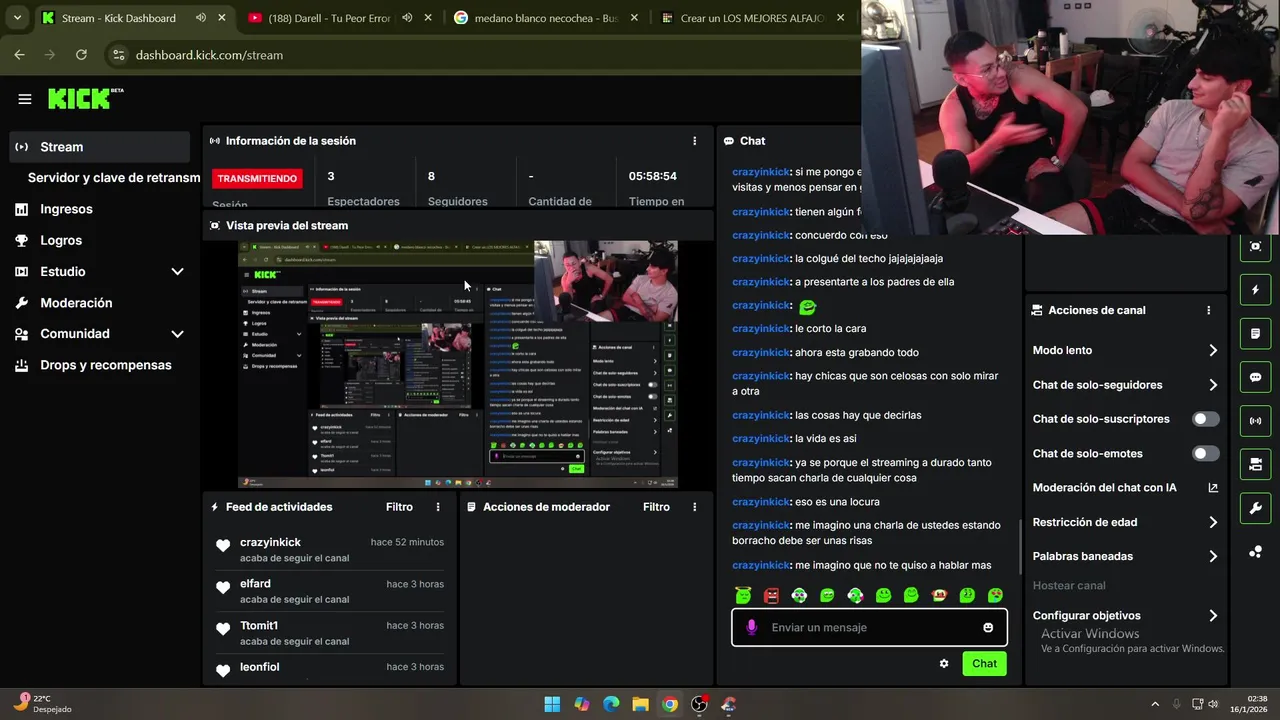Open Chrome from the taskbar
Viewport: 1280px width, 720px height.
pyautogui.click(x=670, y=704)
